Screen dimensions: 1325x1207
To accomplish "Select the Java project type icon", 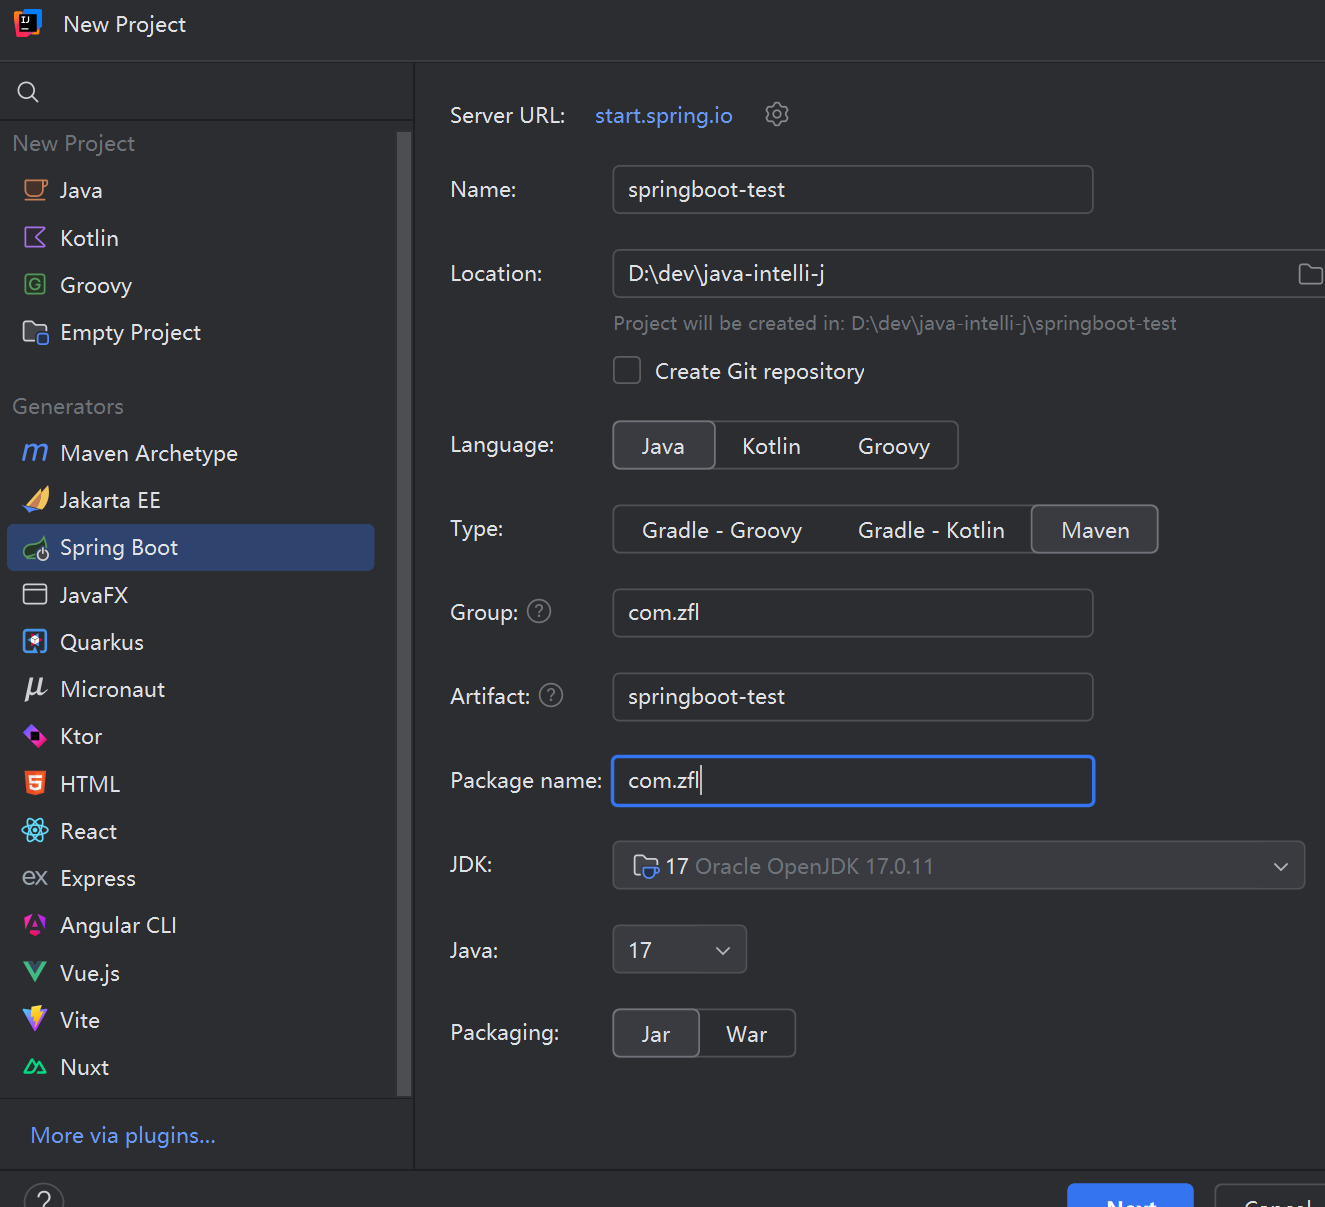I will coord(35,190).
